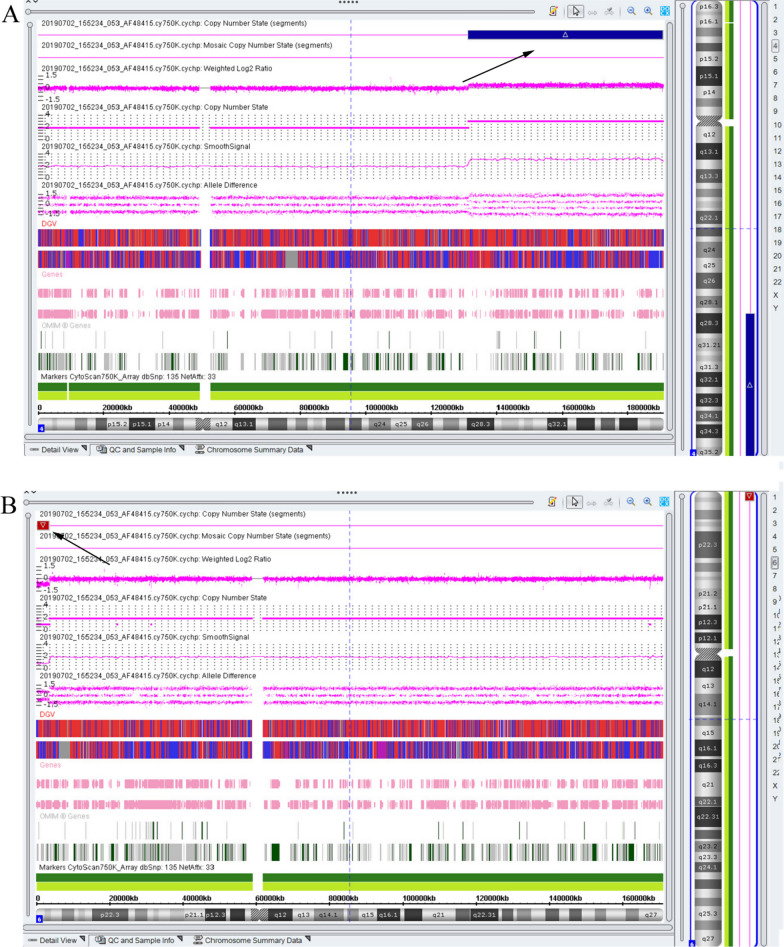Select the blue gain segment bar in panel A
This screenshot has height=947, width=784.
tap(565, 35)
